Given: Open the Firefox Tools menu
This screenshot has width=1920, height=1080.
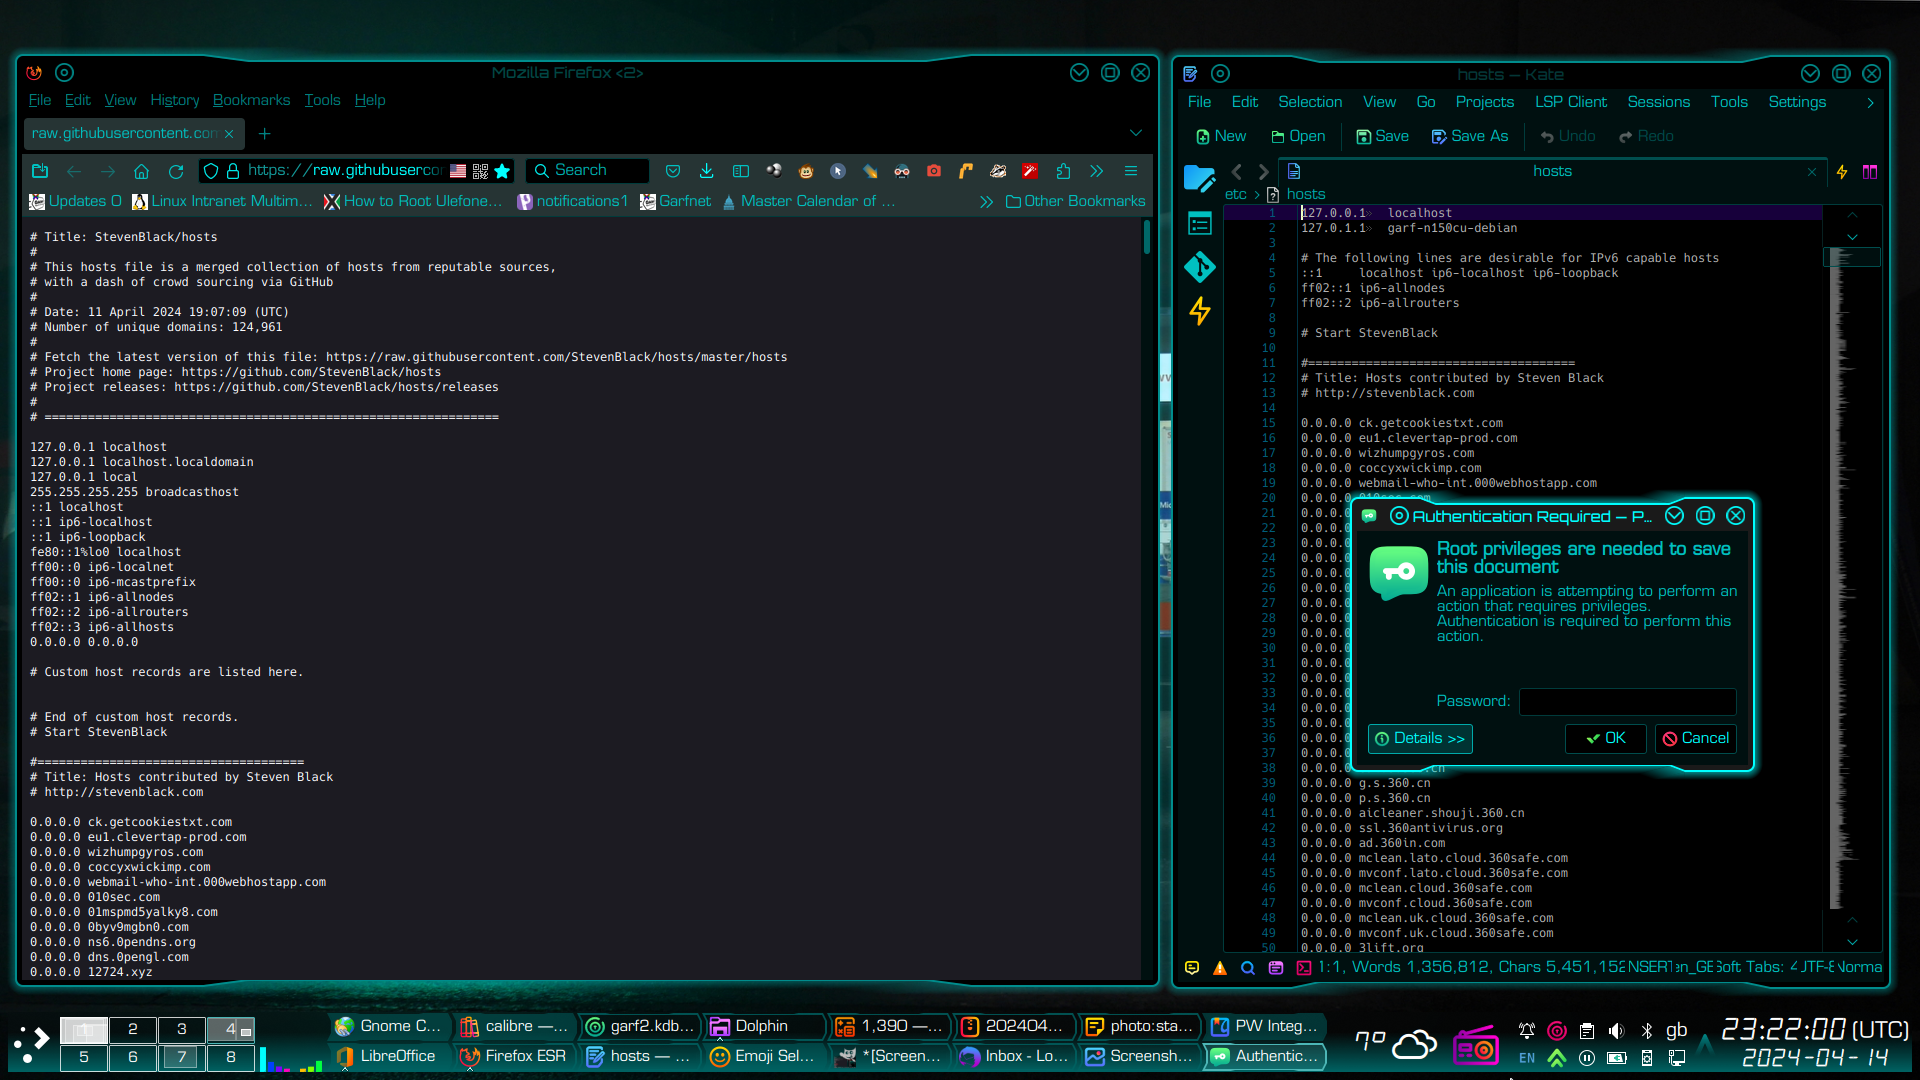Looking at the screenshot, I should (x=322, y=100).
